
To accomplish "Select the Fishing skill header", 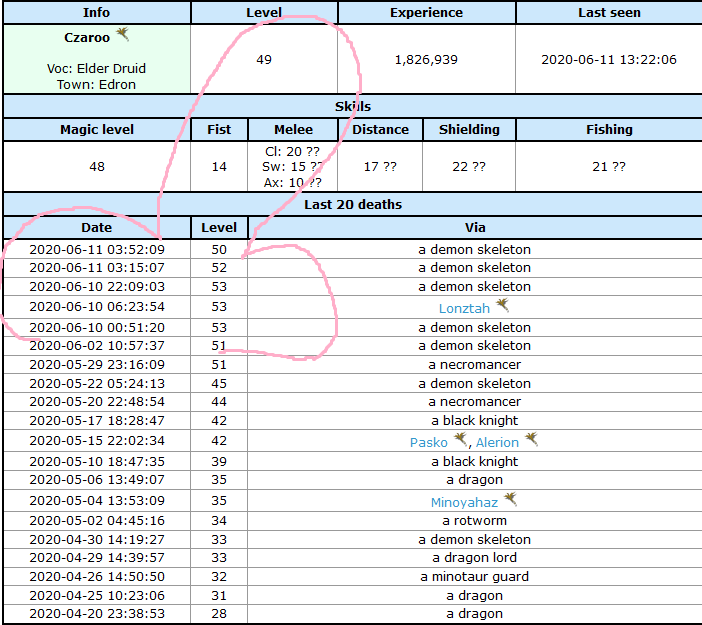I will pos(609,129).
